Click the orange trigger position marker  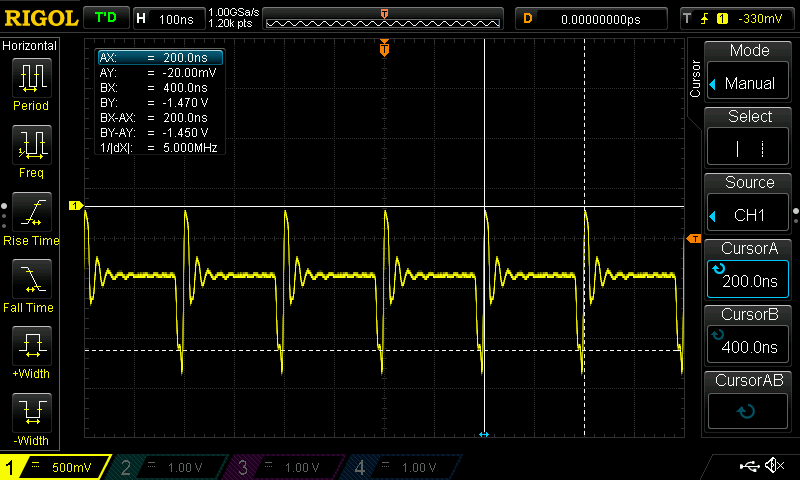pyautogui.click(x=385, y=49)
